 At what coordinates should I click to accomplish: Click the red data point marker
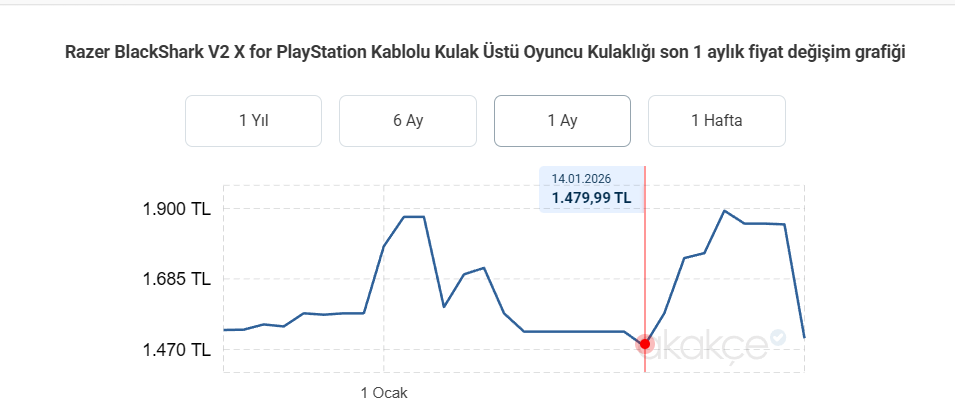(645, 344)
